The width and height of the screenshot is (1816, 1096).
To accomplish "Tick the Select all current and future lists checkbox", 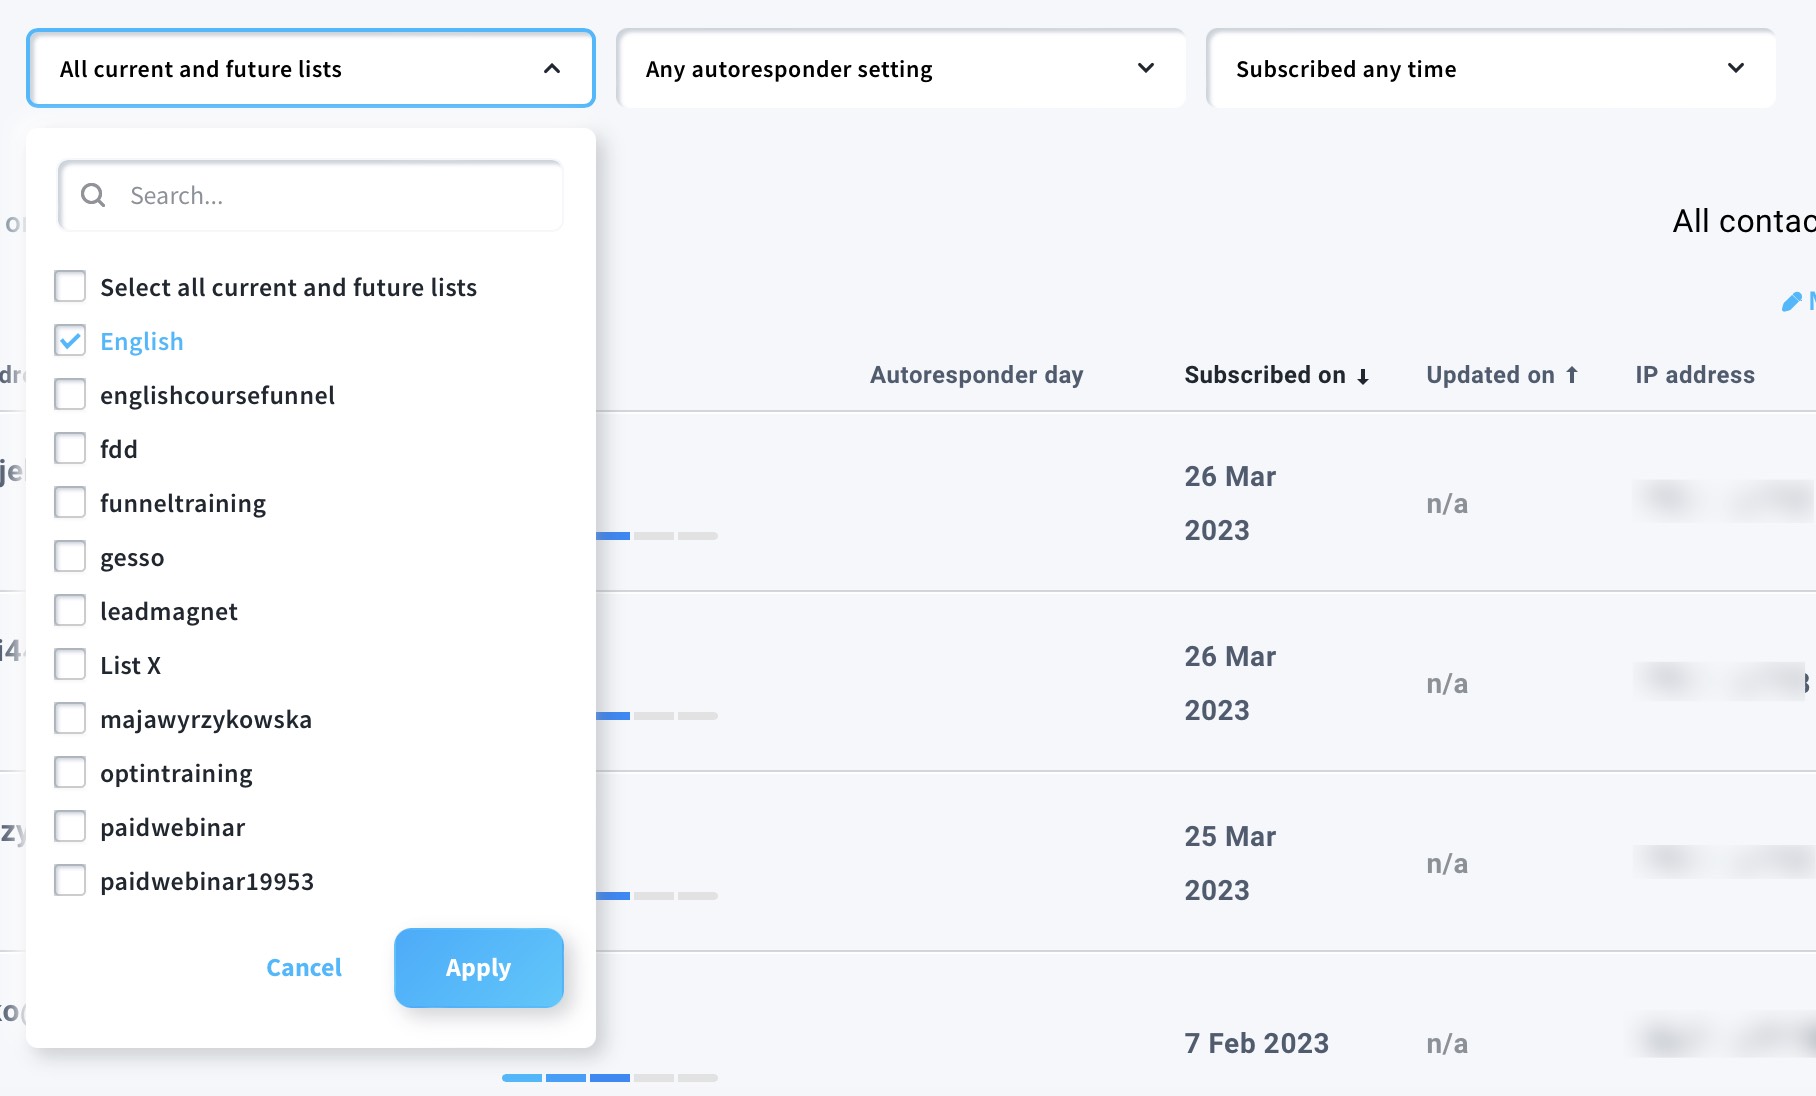I will (x=70, y=287).
